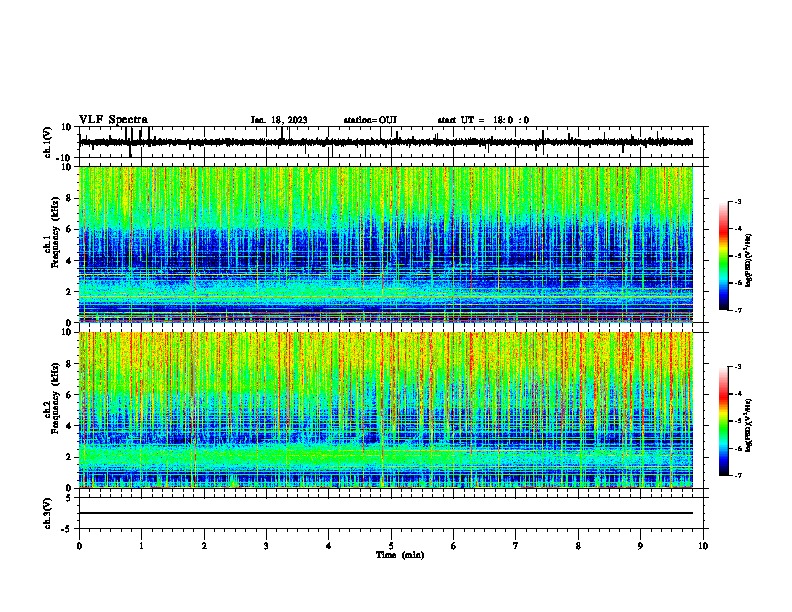Click the "ch.1(V)" vertical axis label
This screenshot has width=792, height=612.
[48, 142]
